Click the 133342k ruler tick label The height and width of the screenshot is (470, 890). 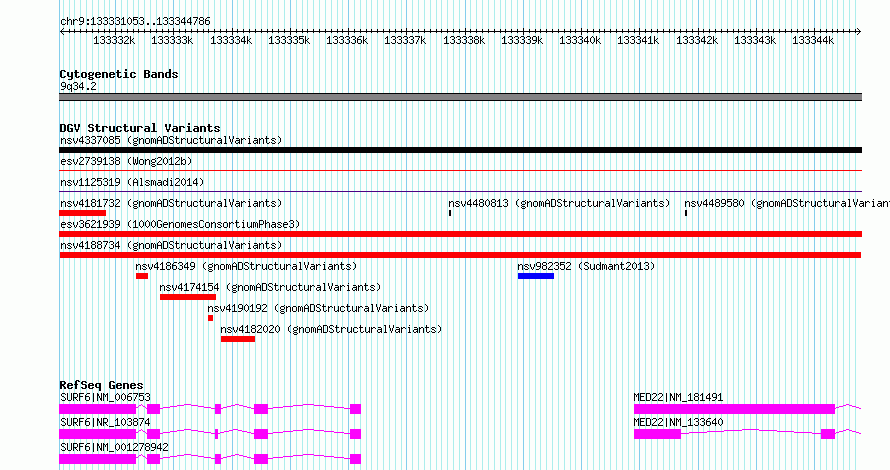[x=697, y=40]
